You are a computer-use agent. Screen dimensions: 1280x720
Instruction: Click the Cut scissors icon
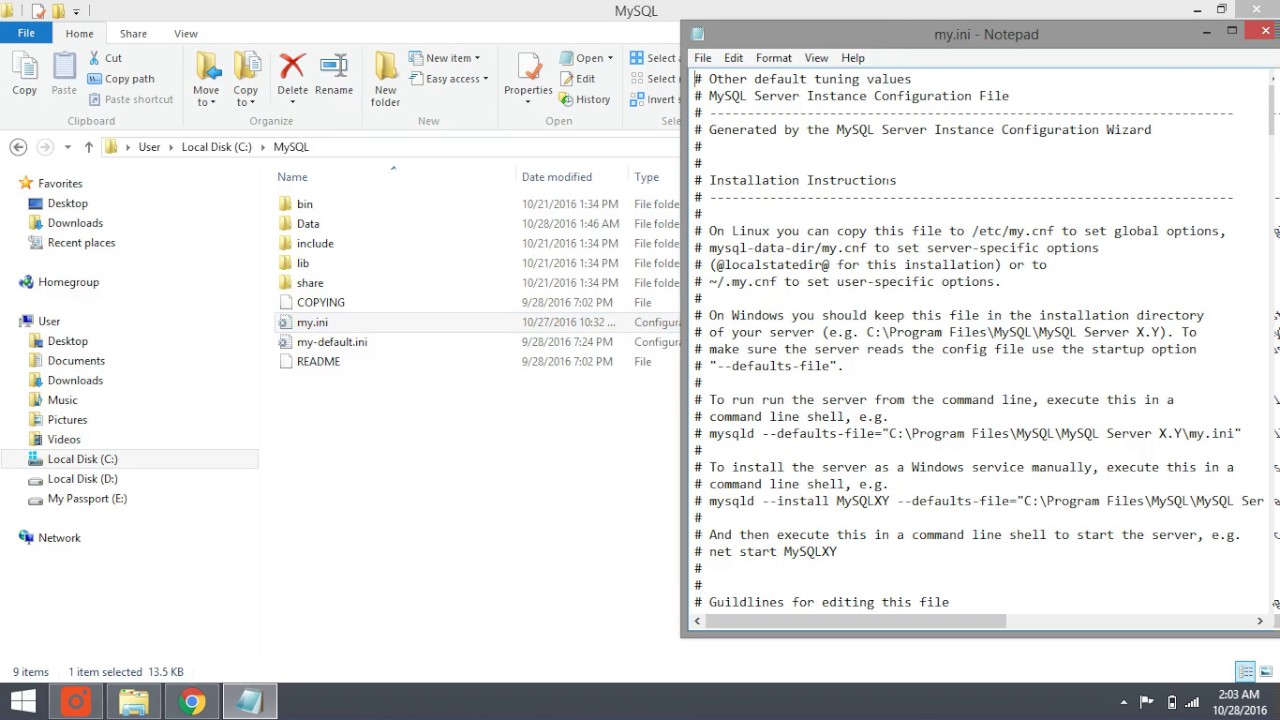96,58
